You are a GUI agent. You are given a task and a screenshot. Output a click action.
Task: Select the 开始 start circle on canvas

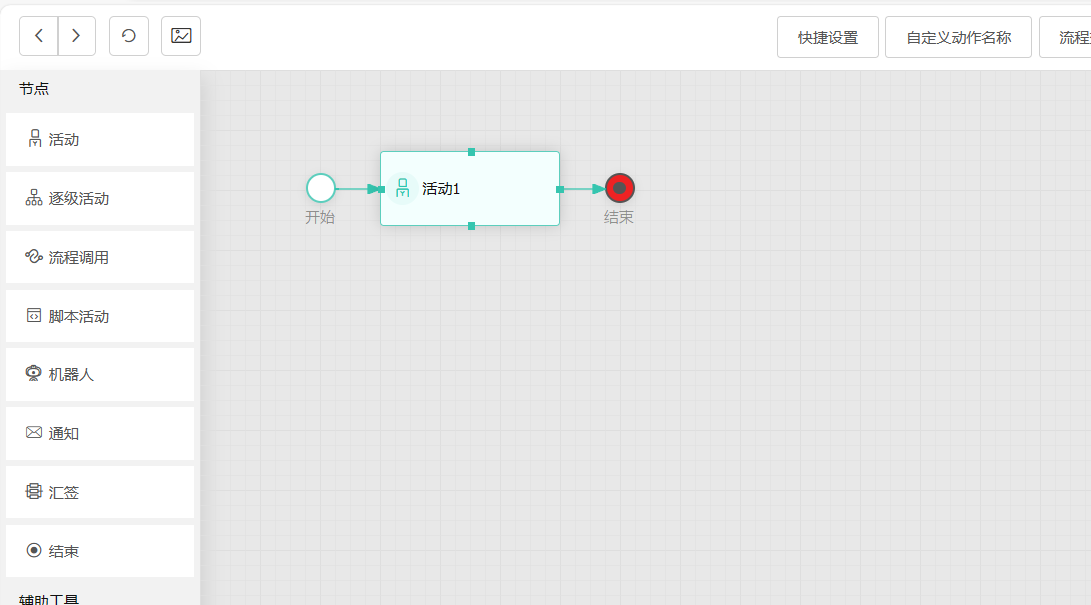[x=321, y=188]
